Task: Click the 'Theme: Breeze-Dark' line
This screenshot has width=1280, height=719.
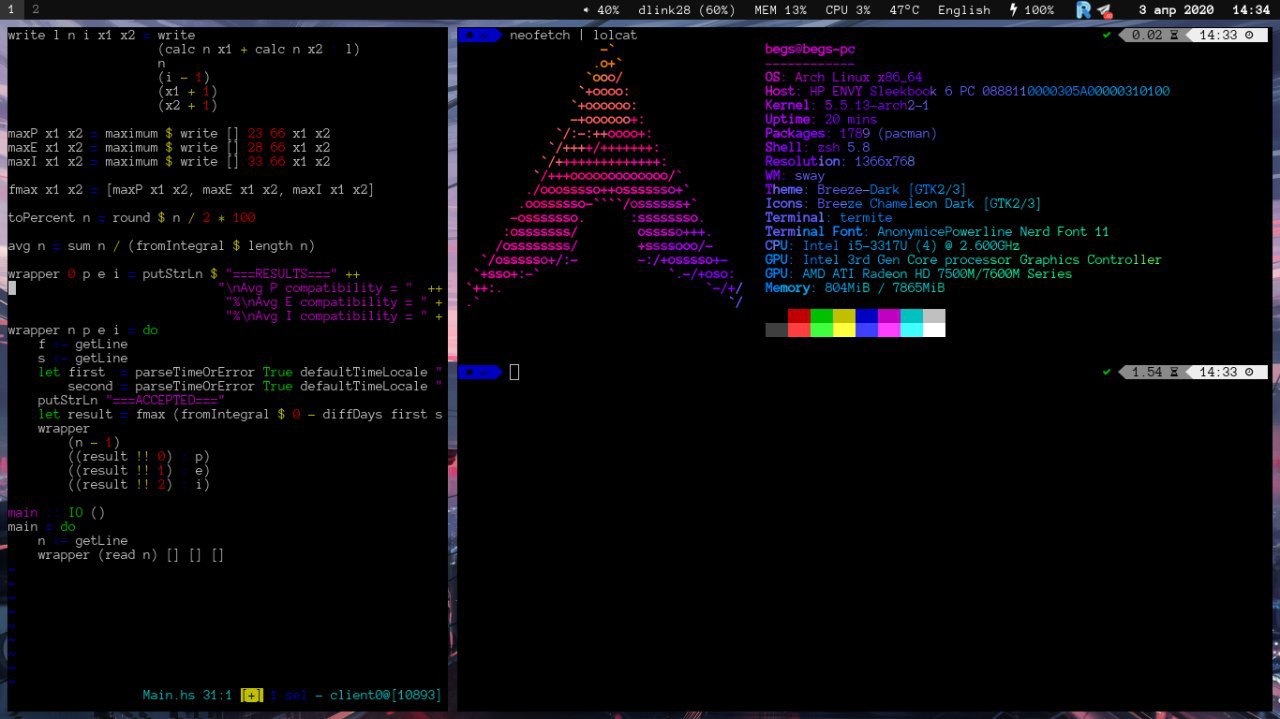Action: click(866, 189)
